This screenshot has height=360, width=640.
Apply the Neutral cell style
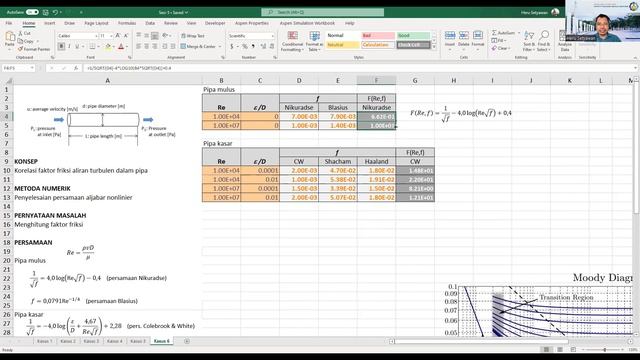point(342,45)
